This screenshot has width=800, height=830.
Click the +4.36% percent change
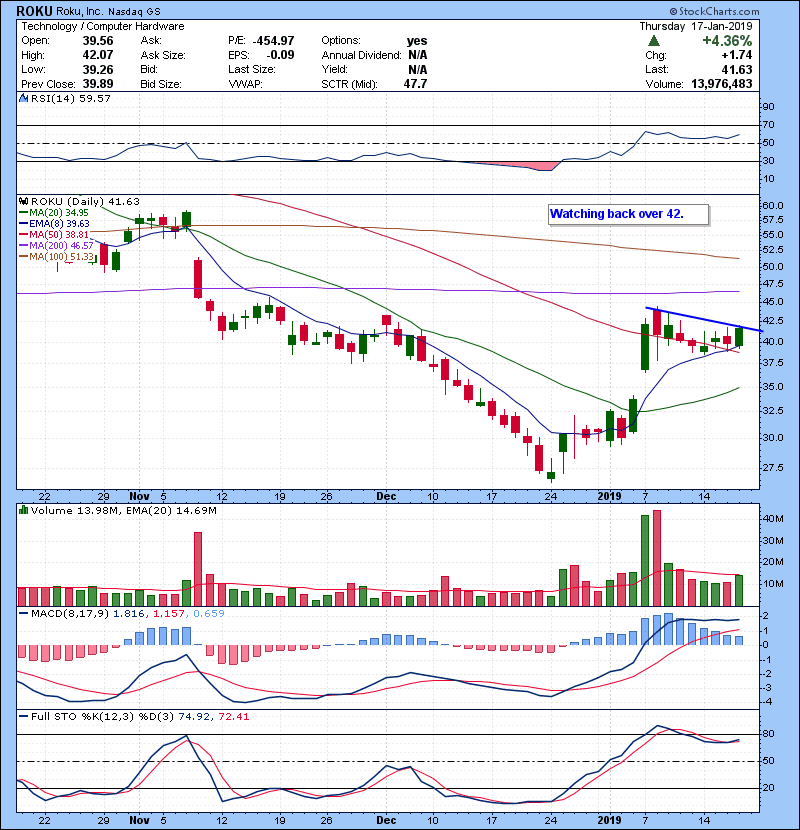727,41
